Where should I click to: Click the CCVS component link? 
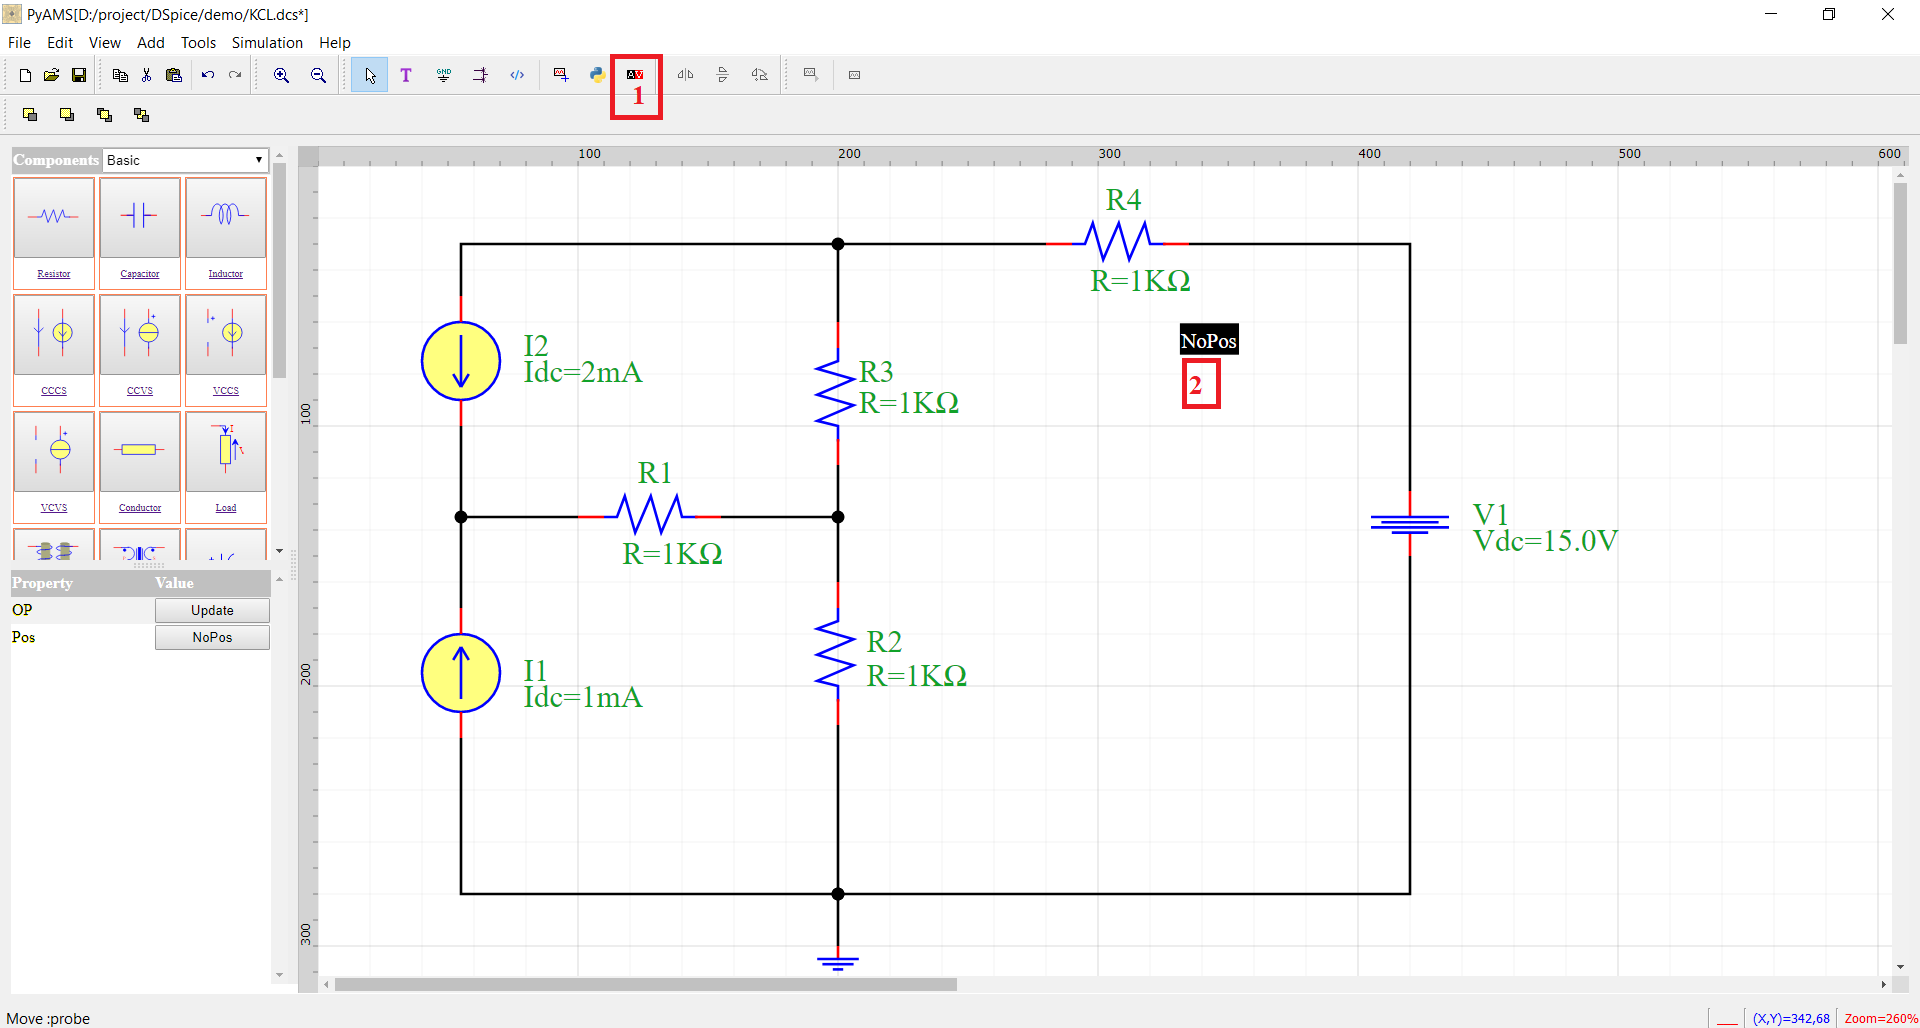140,391
